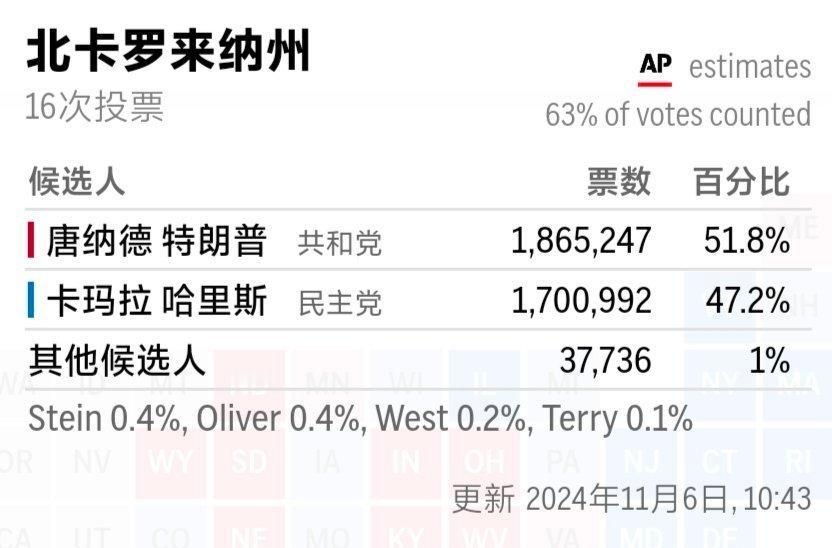Viewport: 832px width, 548px height.
Task: Select the 唐纳德 特朗普 candidate row
Action: pos(418,240)
